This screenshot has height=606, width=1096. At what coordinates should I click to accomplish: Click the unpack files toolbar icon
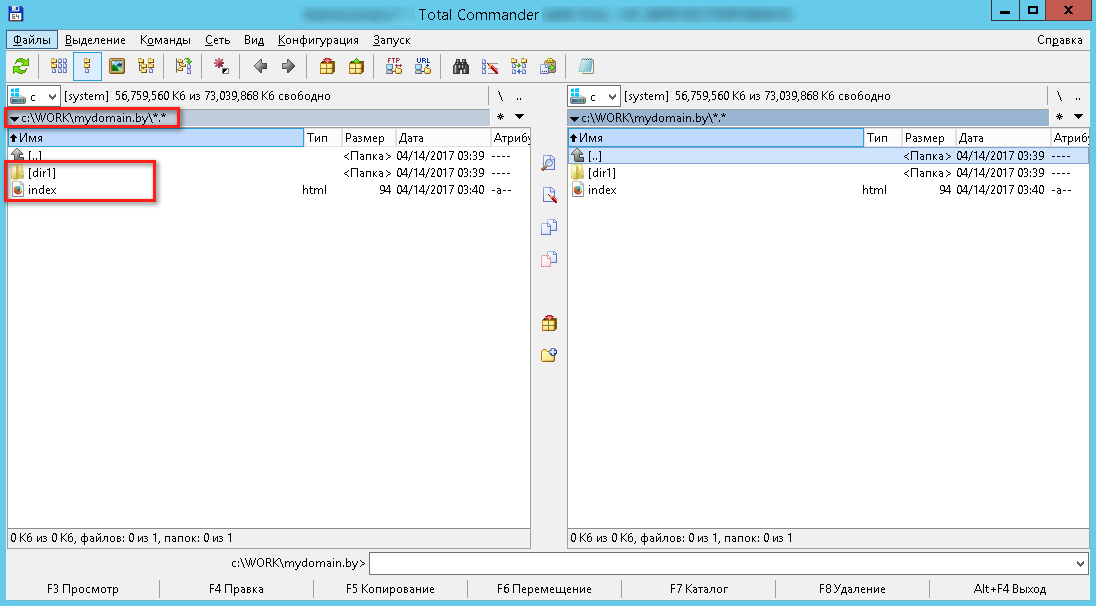coord(356,66)
